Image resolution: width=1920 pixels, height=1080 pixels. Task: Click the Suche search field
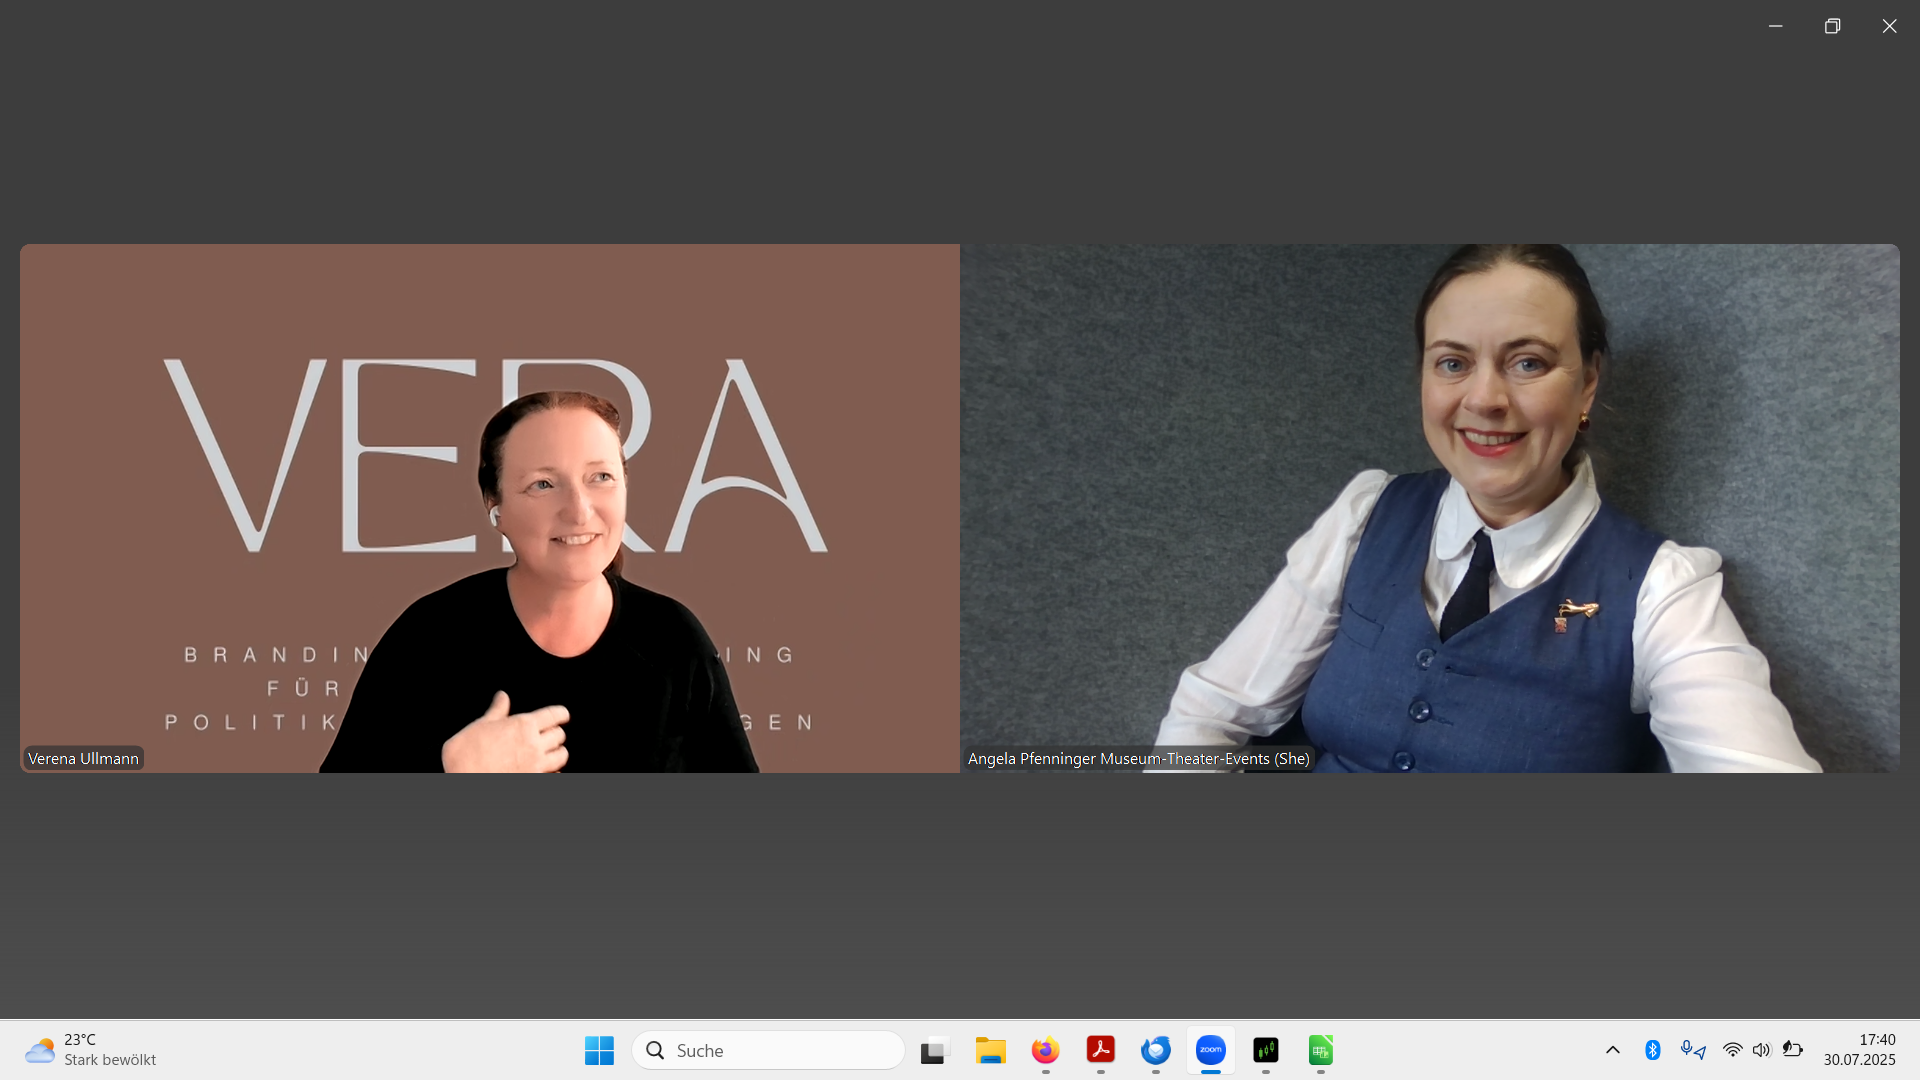click(x=768, y=1050)
